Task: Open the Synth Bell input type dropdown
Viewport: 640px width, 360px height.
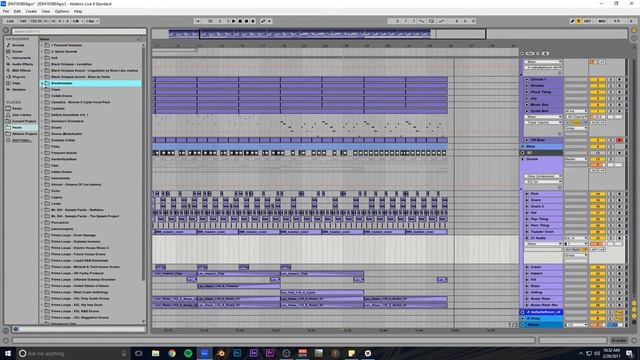Action: tap(576, 111)
